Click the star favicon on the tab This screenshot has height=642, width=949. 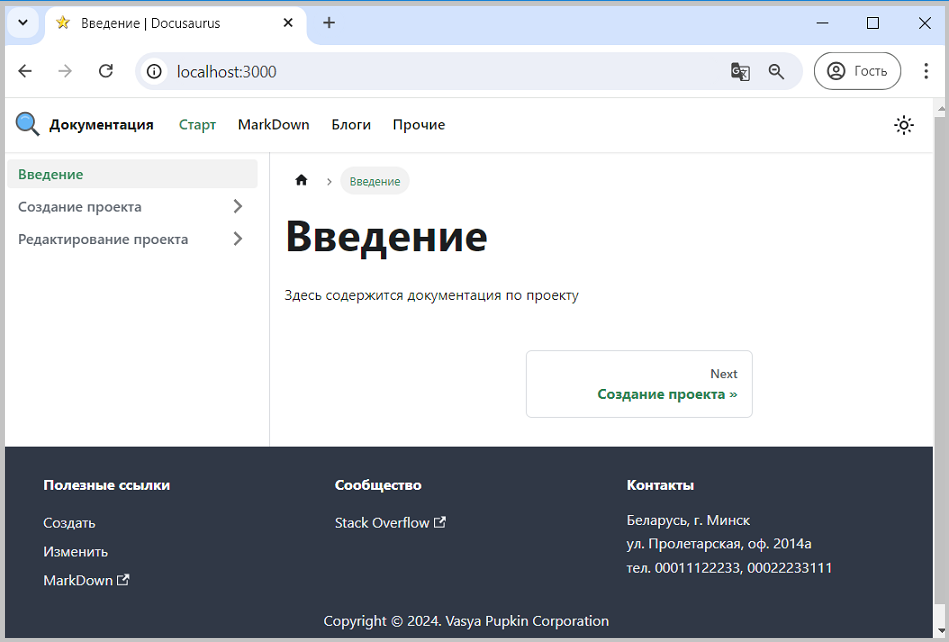(x=63, y=23)
